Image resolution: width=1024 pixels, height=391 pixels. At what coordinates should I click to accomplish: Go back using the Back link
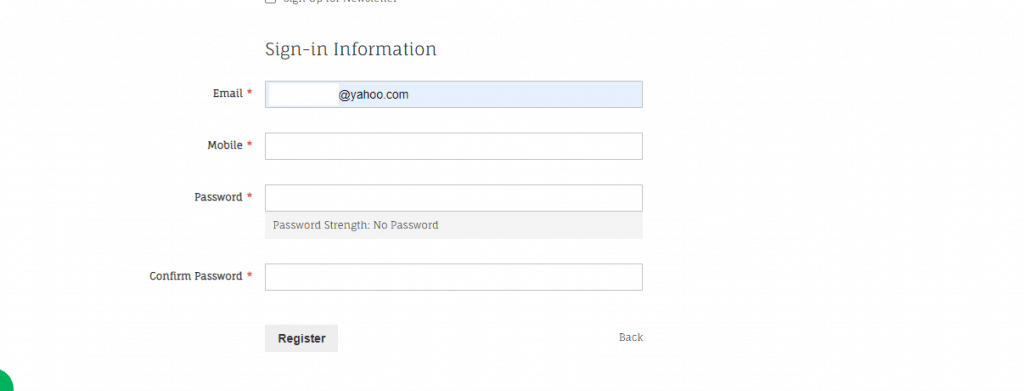coord(631,337)
